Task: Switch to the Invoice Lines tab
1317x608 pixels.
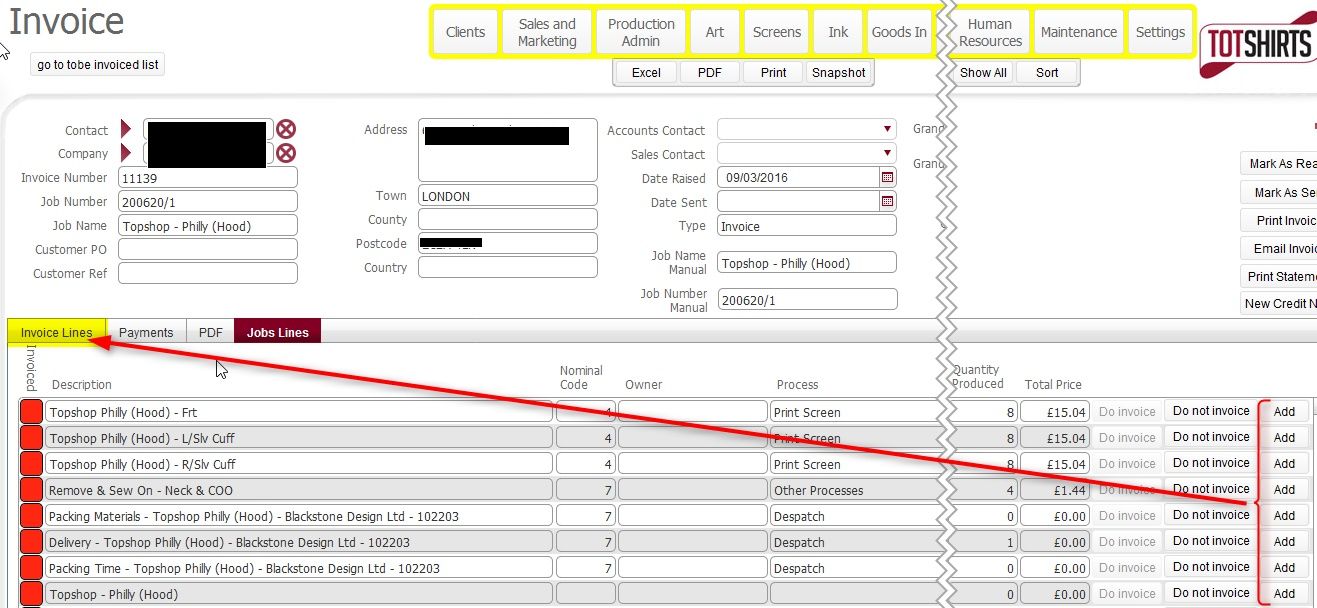Action: click(x=56, y=333)
